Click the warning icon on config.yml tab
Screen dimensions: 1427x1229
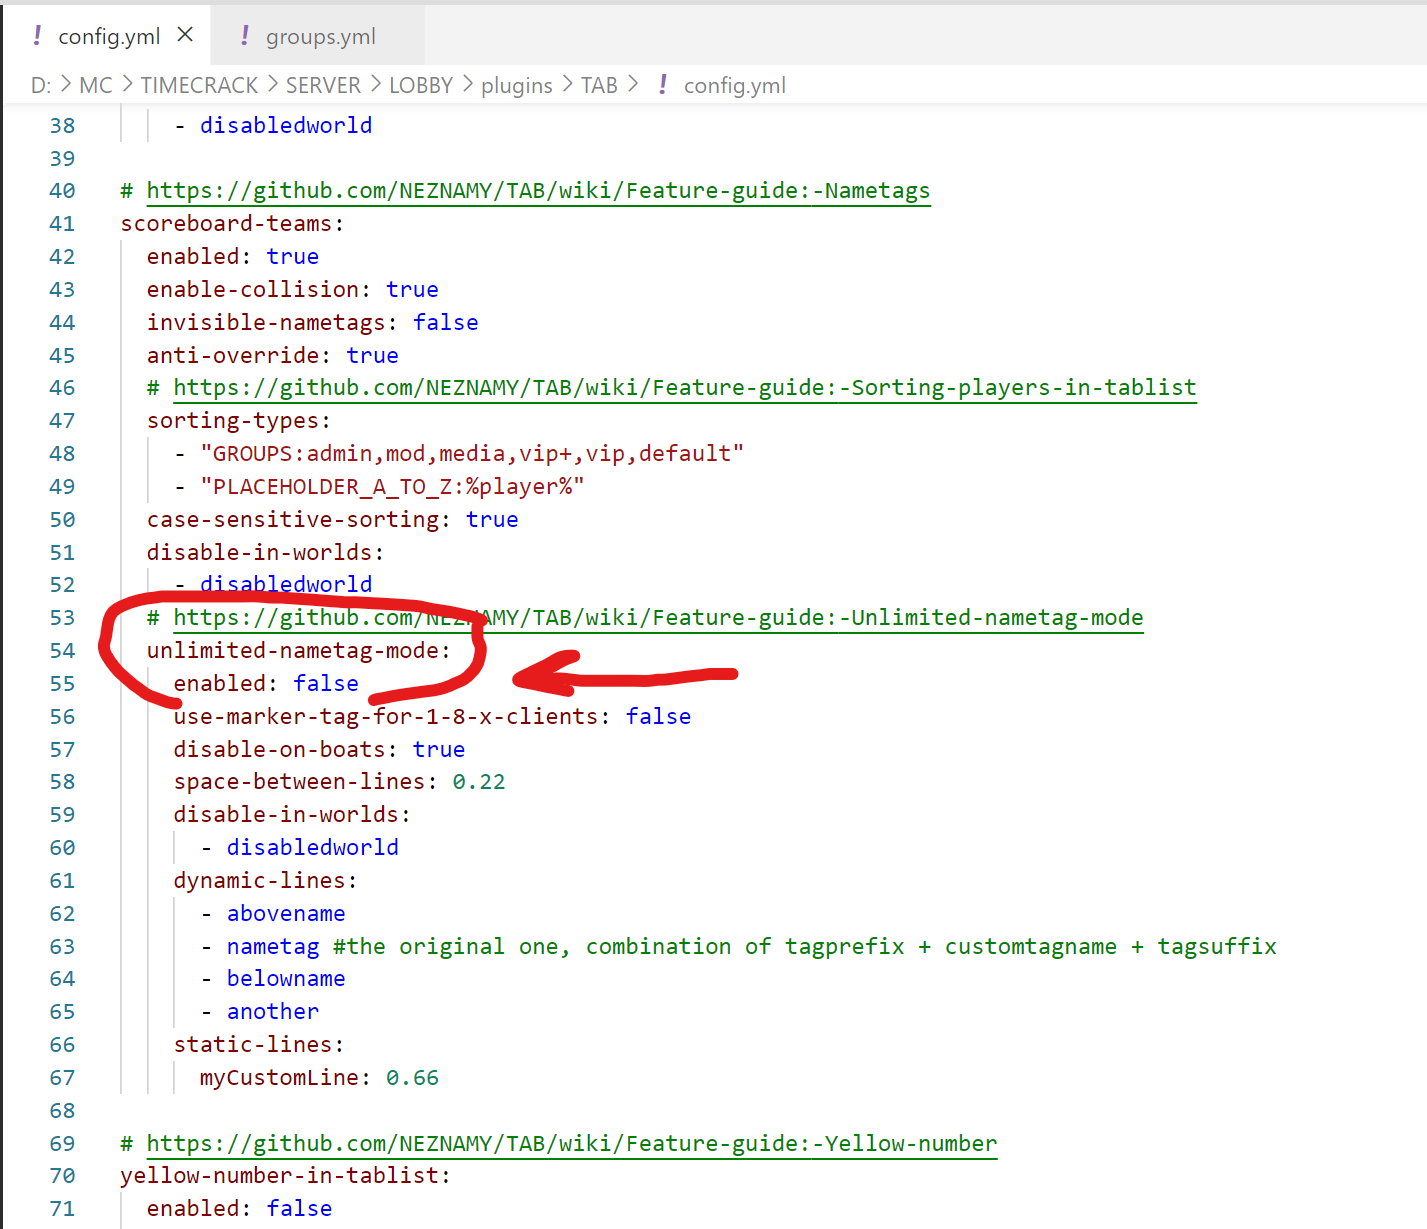pyautogui.click(x=35, y=35)
